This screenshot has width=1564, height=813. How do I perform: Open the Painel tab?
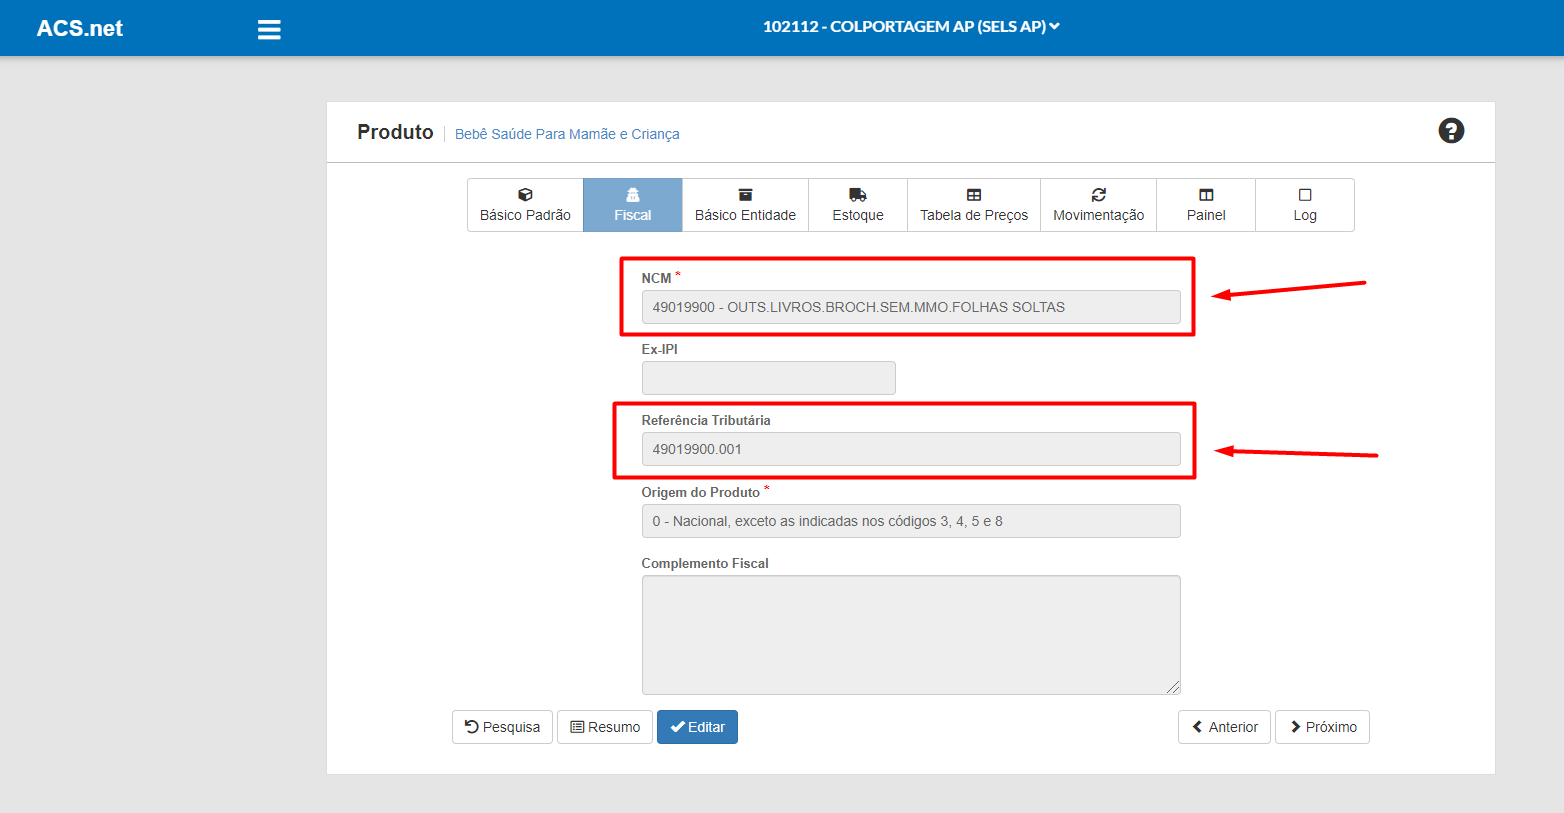[1206, 205]
